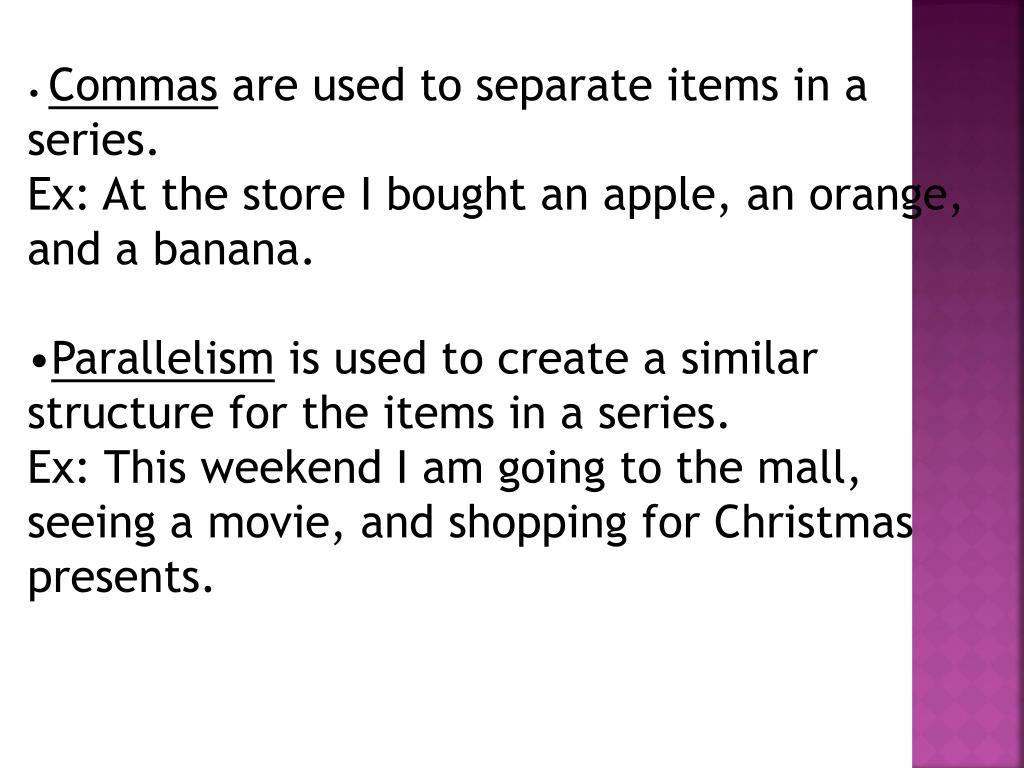This screenshot has height=768, width=1024.
Task: Click the word "similar" in the Parallelism bullet
Action: [749, 358]
